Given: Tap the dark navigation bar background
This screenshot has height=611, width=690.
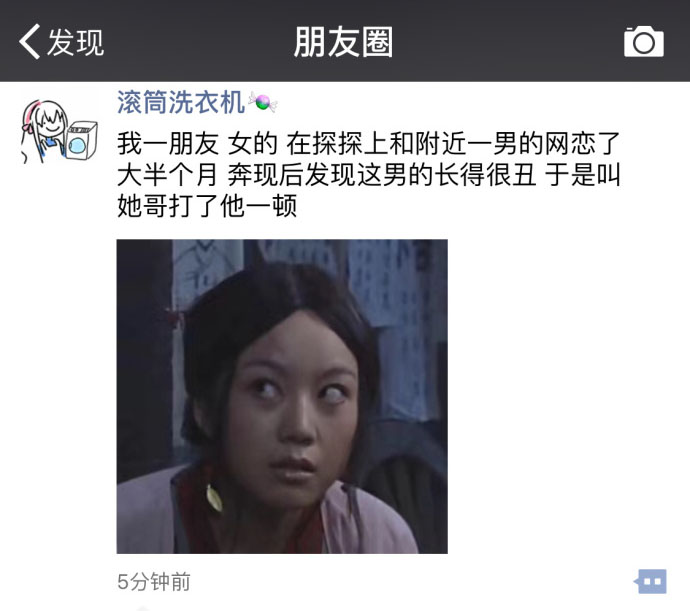Looking at the screenshot, I should [x=506, y=40].
